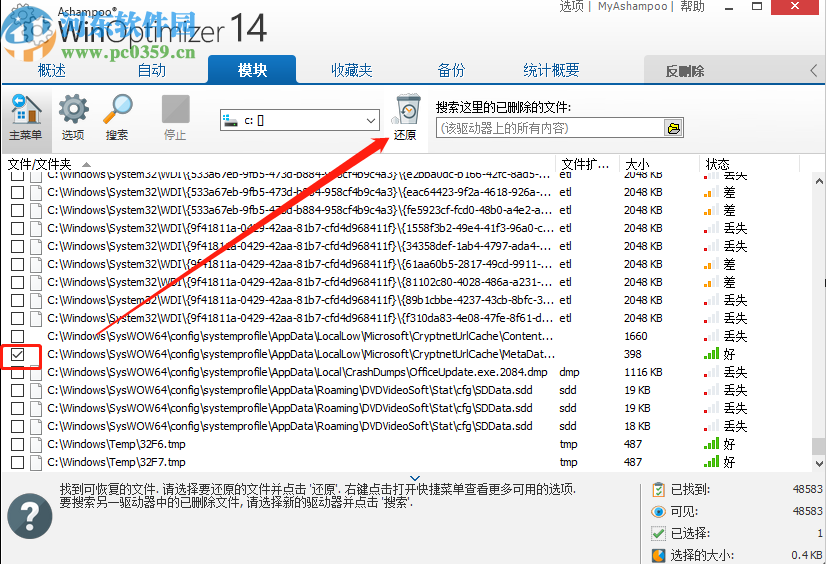
Task: Uncheck the CryptnetUrlCache MetaData file checkbox
Action: point(17,354)
